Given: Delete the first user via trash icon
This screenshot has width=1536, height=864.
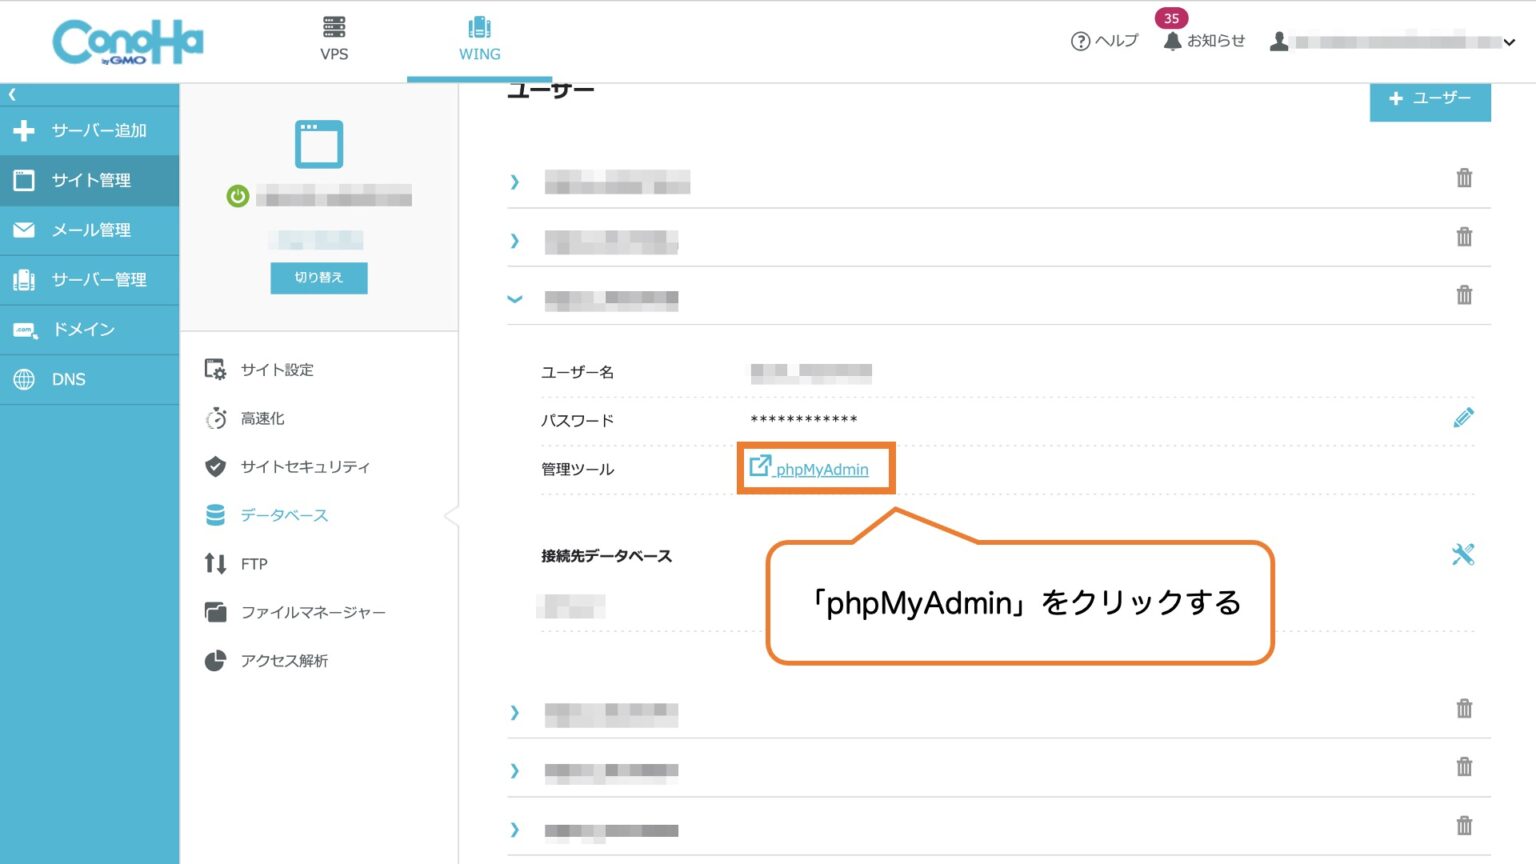Looking at the screenshot, I should click(x=1463, y=178).
